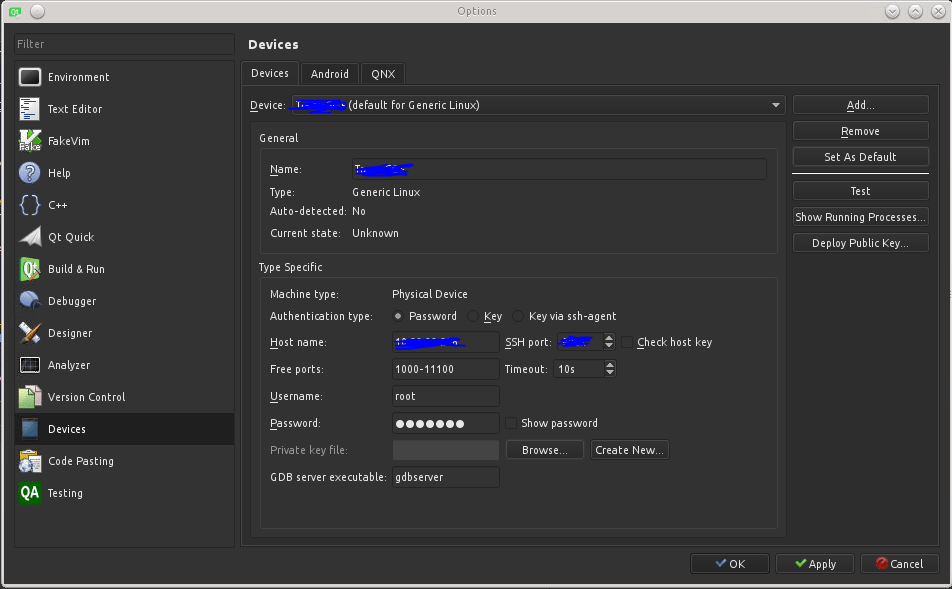The width and height of the screenshot is (952, 589).
Task: Select Key authentication radio button
Action: [x=472, y=316]
